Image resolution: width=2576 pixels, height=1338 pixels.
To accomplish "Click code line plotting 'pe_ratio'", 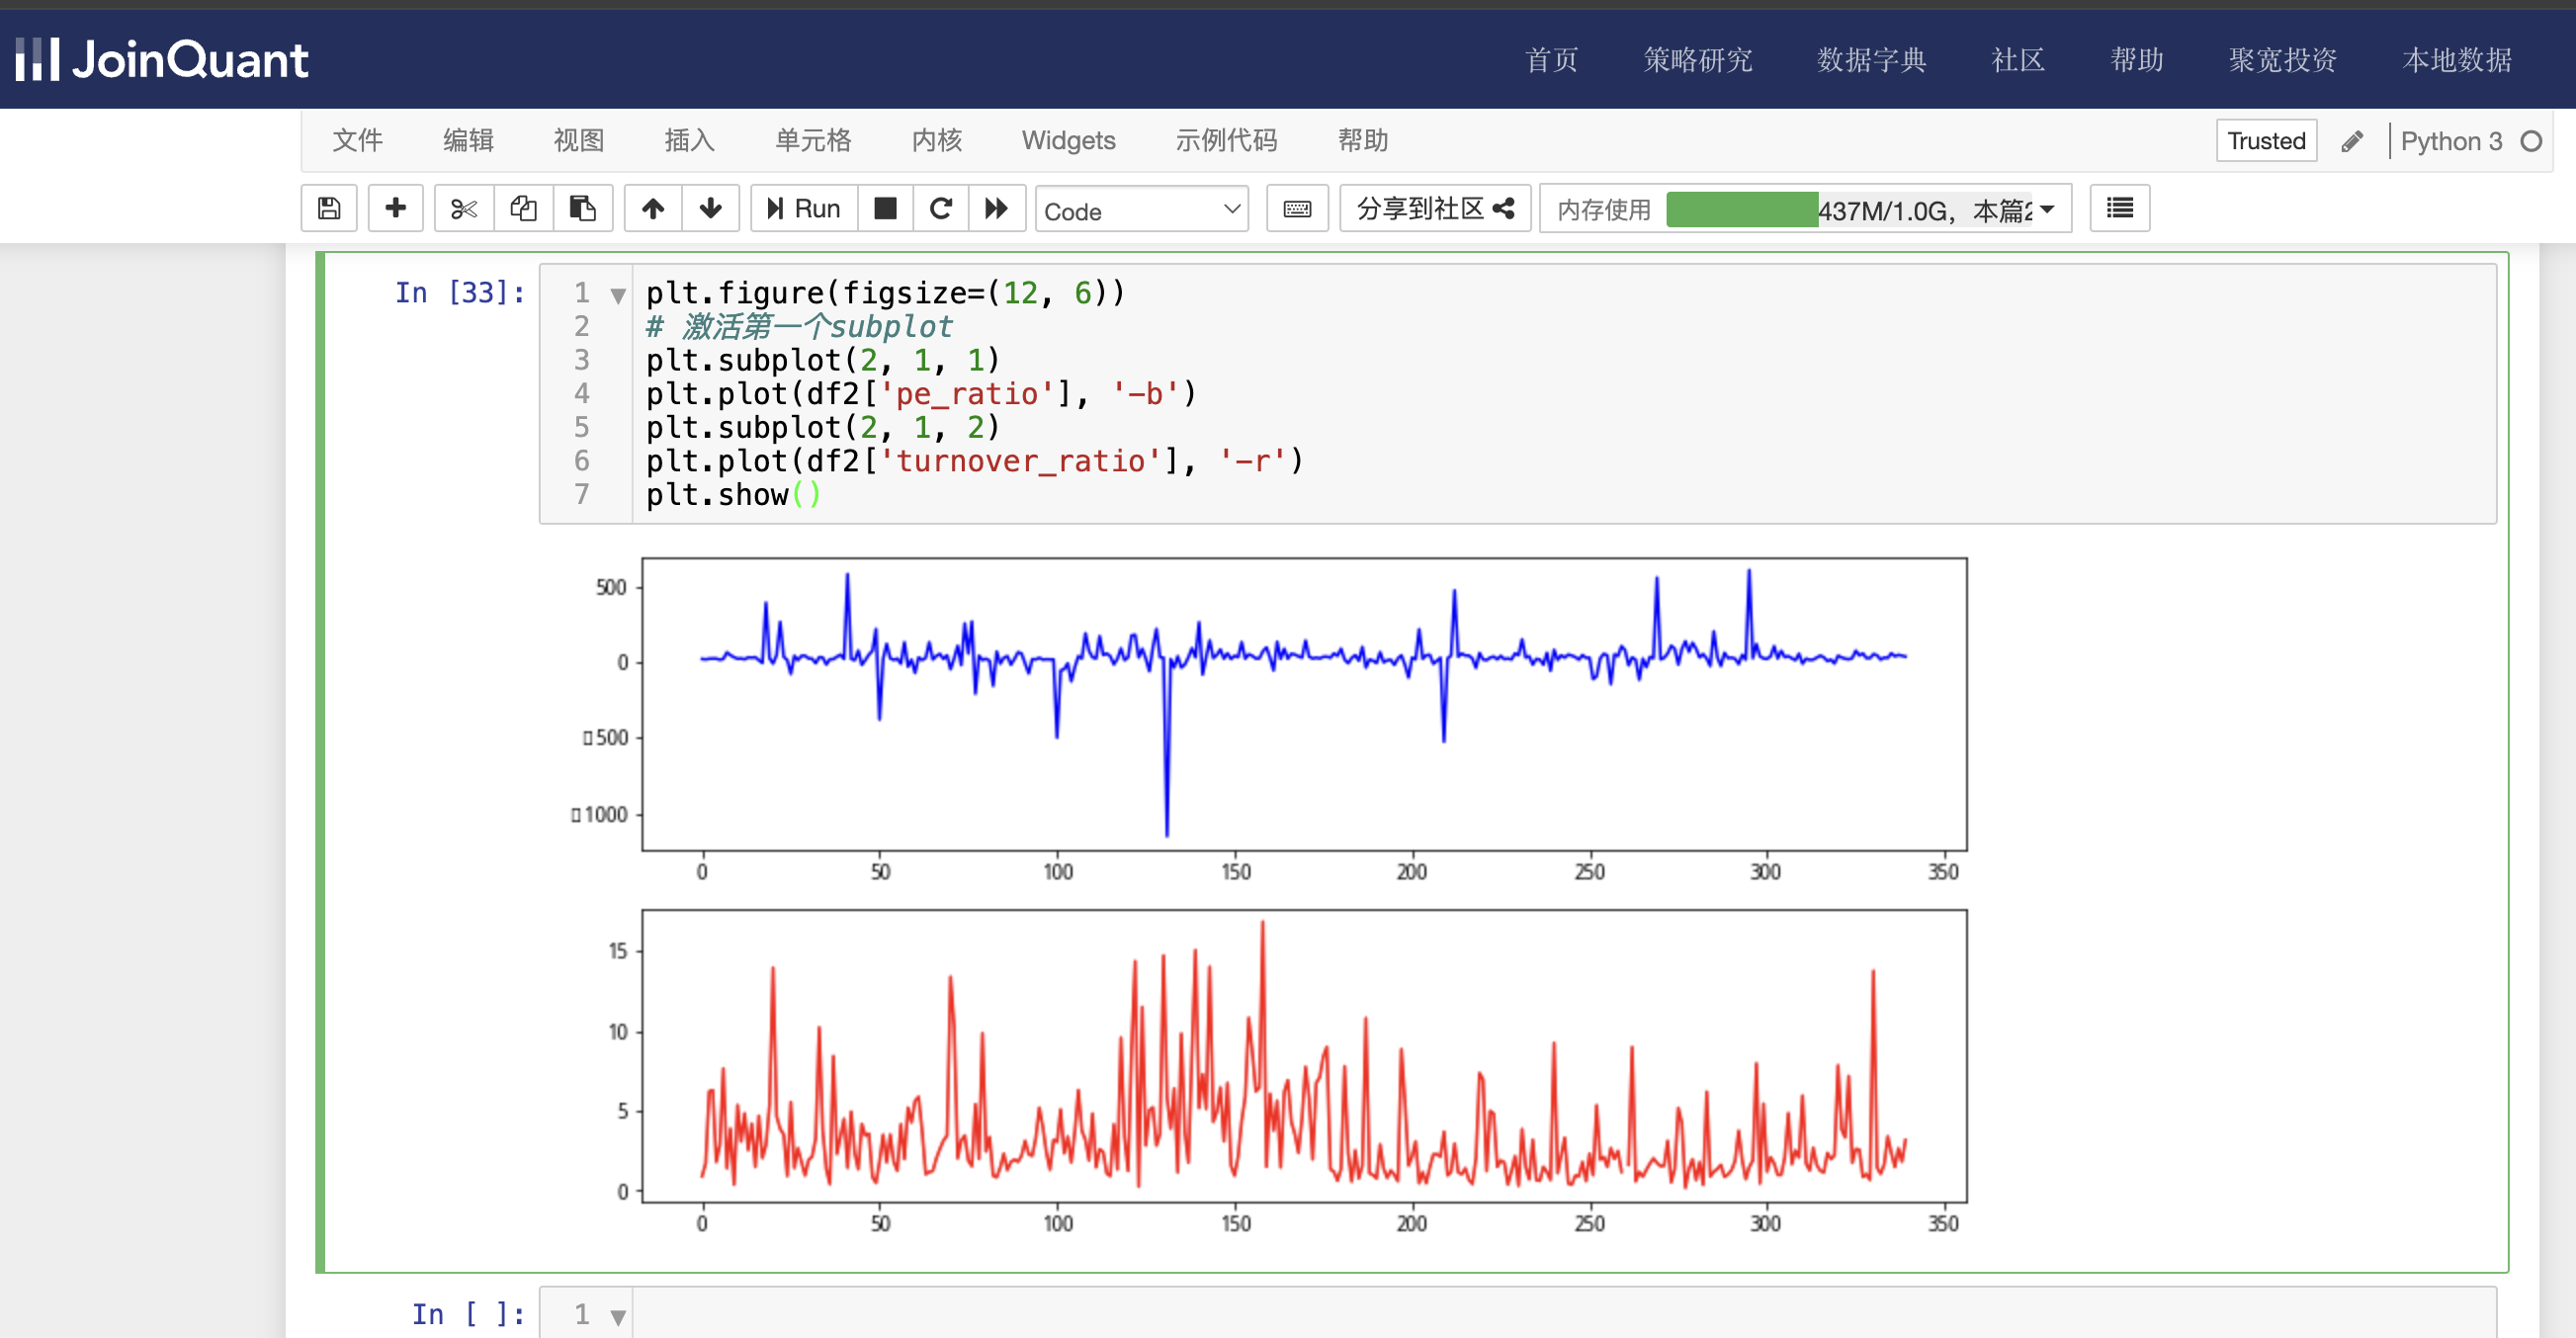I will 921,394.
